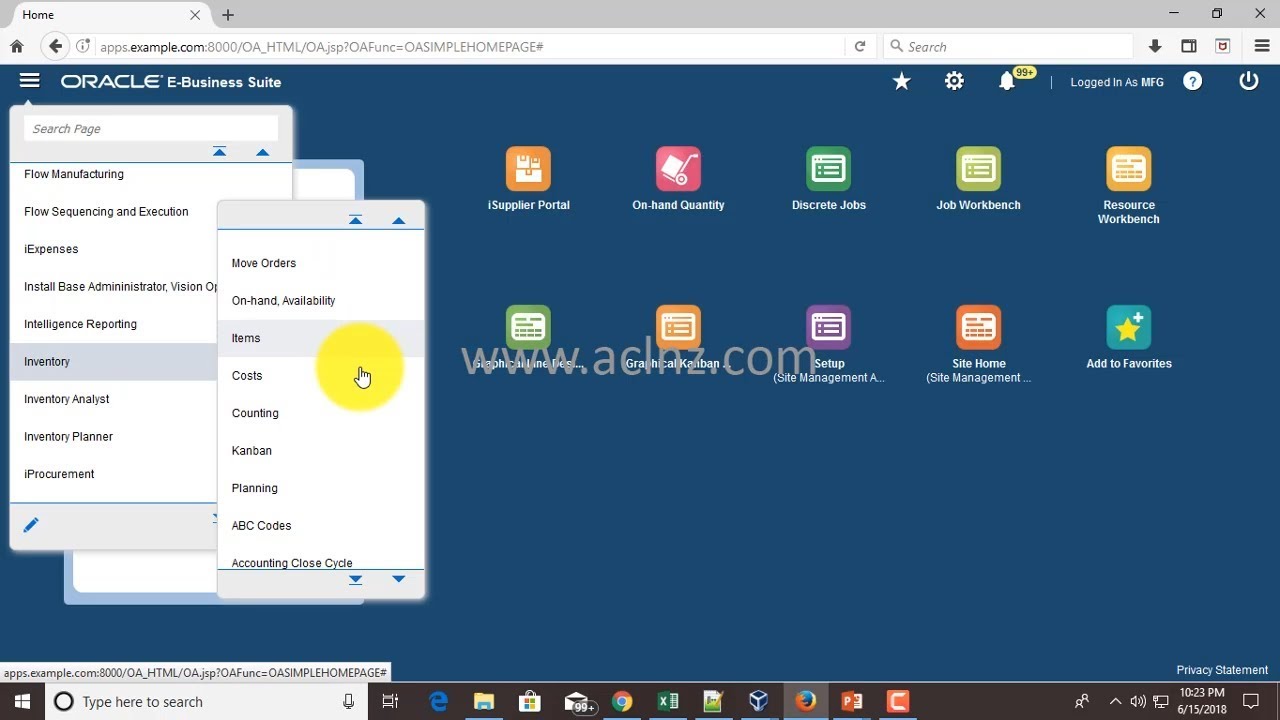Select iProcurement responsibility
1280x720 pixels.
pos(59,474)
